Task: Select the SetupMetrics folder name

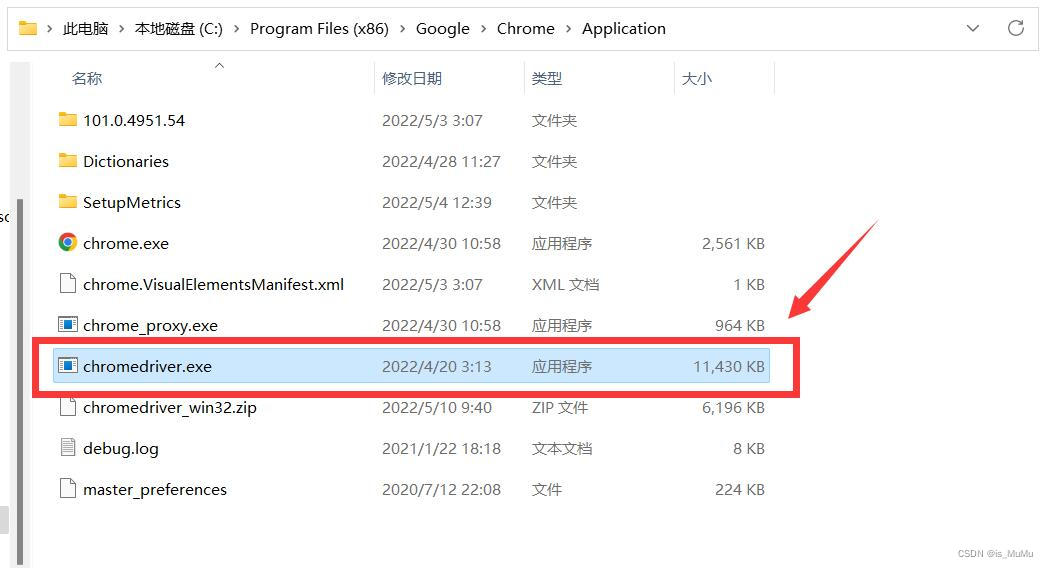Action: [132, 202]
